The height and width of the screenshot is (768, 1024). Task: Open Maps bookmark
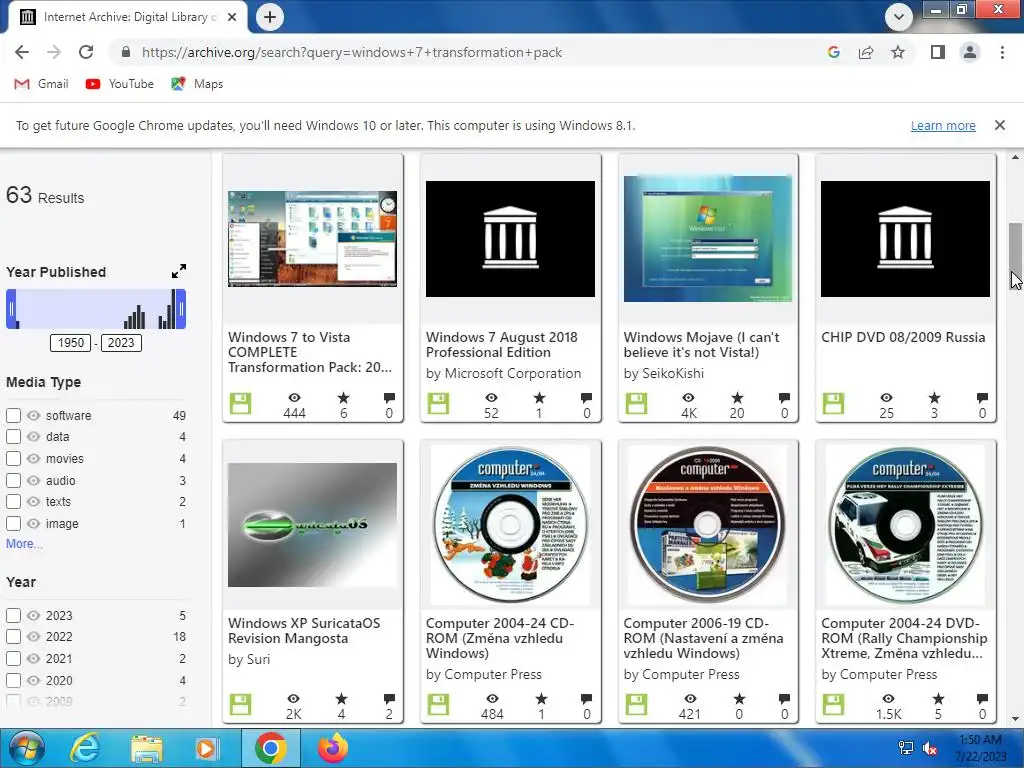click(x=197, y=84)
